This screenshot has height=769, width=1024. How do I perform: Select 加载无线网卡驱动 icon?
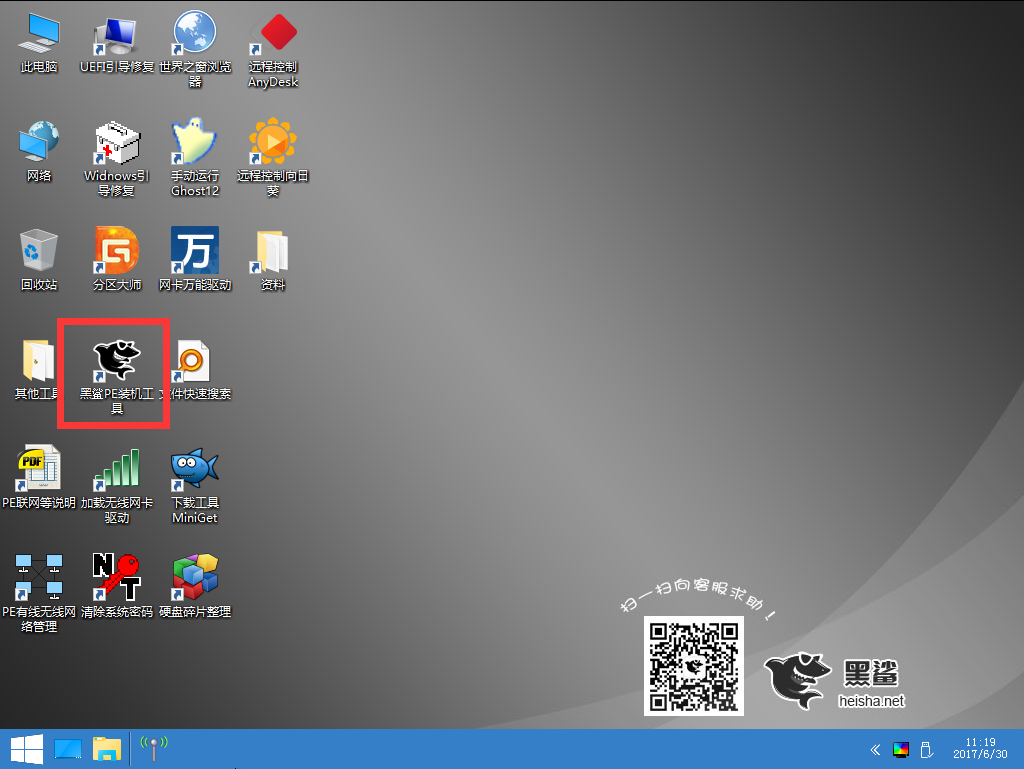click(x=117, y=486)
